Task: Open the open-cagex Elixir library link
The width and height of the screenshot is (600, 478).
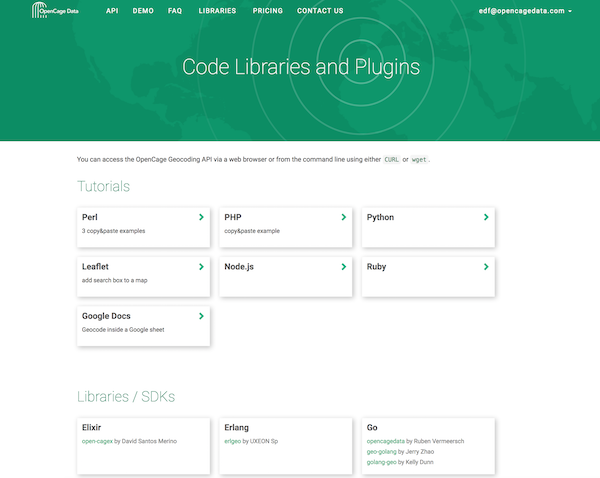Action: (97, 441)
